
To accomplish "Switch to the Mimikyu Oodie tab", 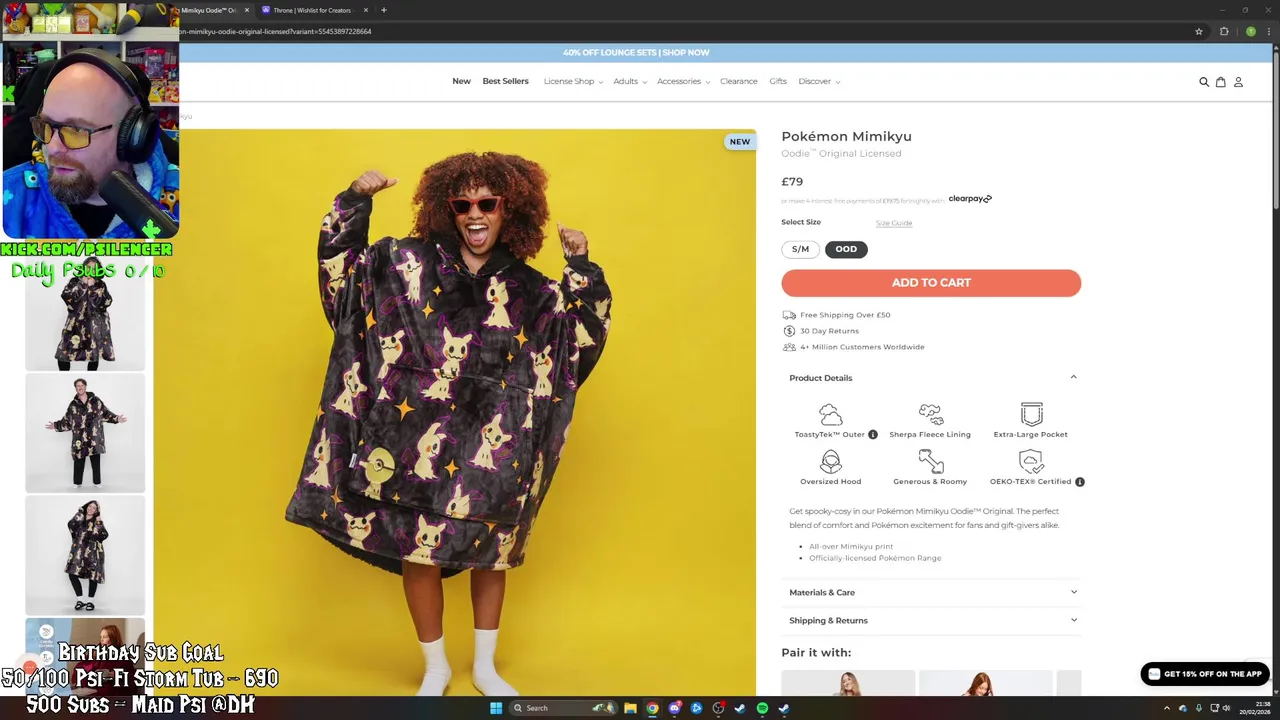I will pyautogui.click(x=212, y=10).
